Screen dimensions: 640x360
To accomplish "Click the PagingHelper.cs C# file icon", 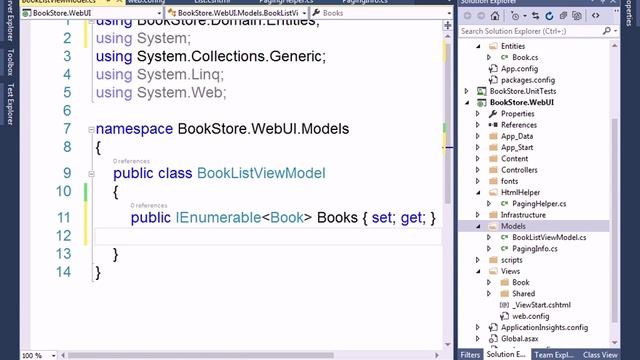I will (504, 204).
